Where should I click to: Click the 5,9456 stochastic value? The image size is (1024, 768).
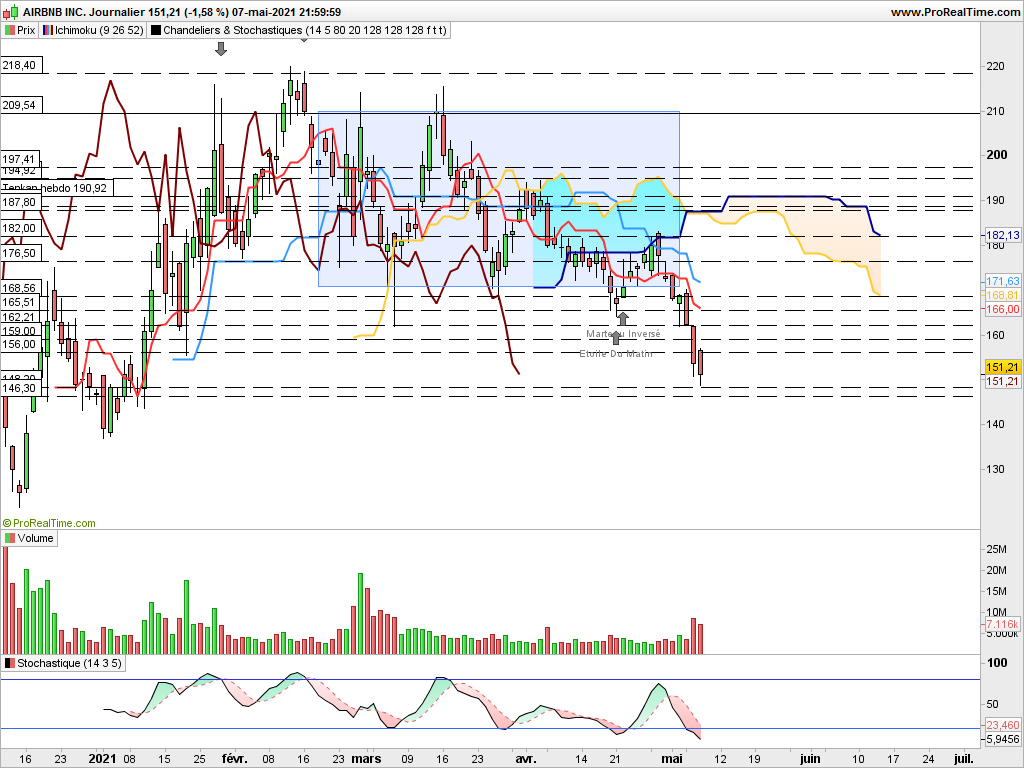point(1002,739)
